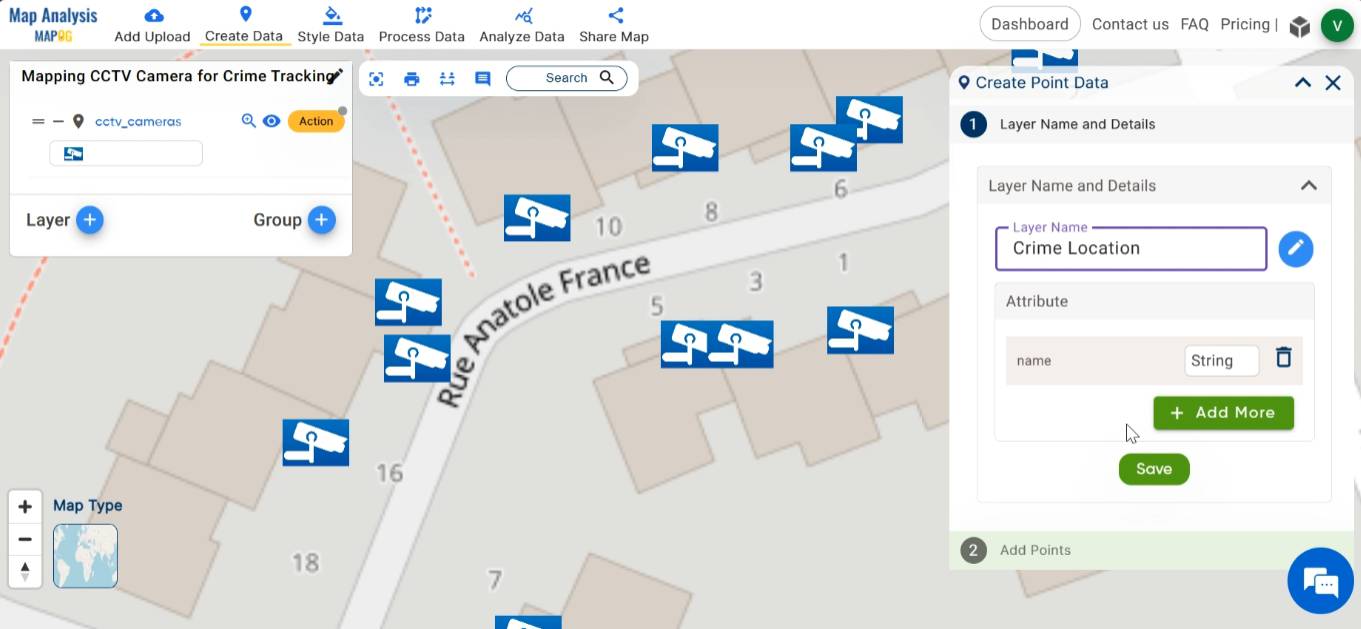Click the drag handle of cctv_cameras layer

[38, 121]
